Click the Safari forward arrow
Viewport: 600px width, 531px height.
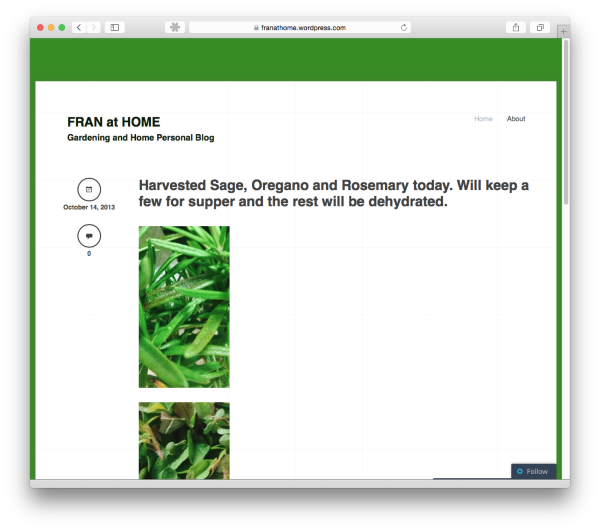pos(93,28)
